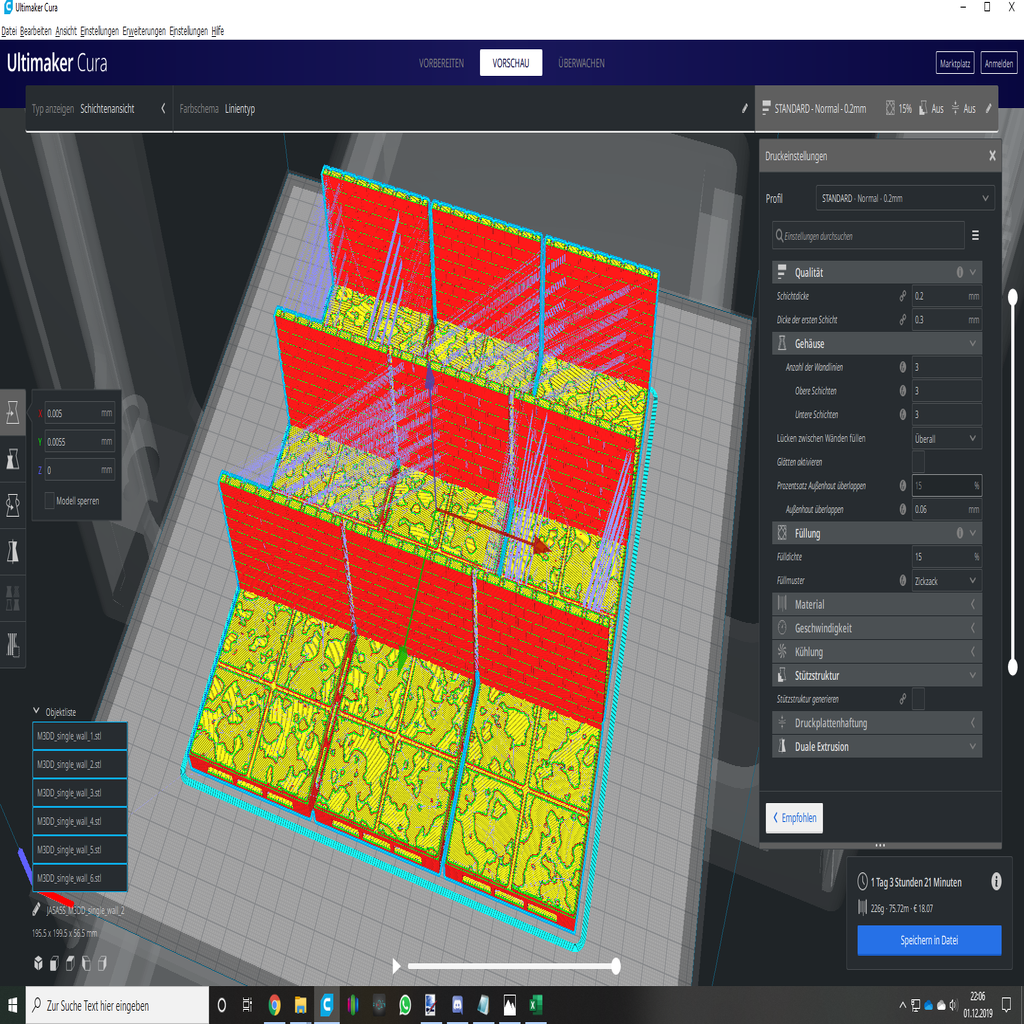
Task: Open the Datei menu
Action: (x=9, y=31)
